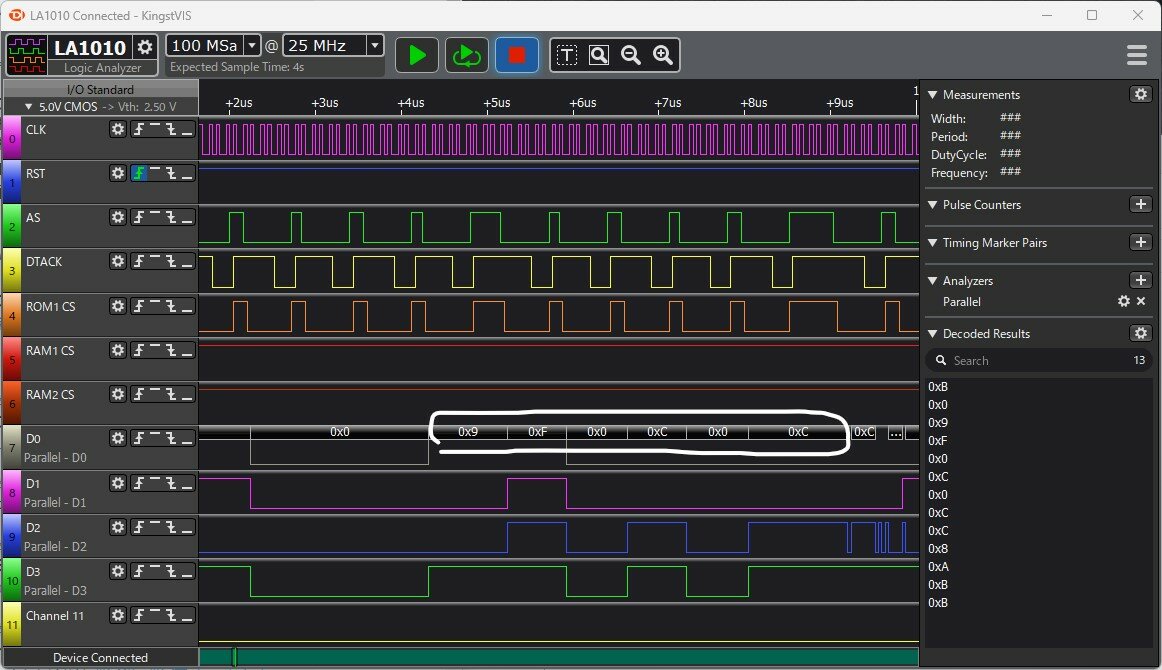Open the hamburger main menu

point(1136,55)
